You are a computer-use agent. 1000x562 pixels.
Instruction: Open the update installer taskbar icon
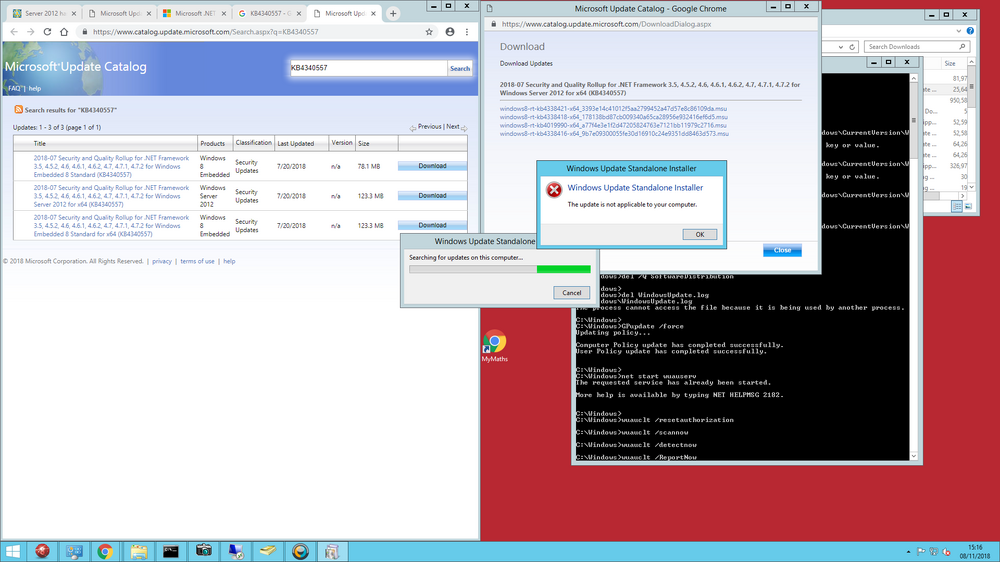332,551
